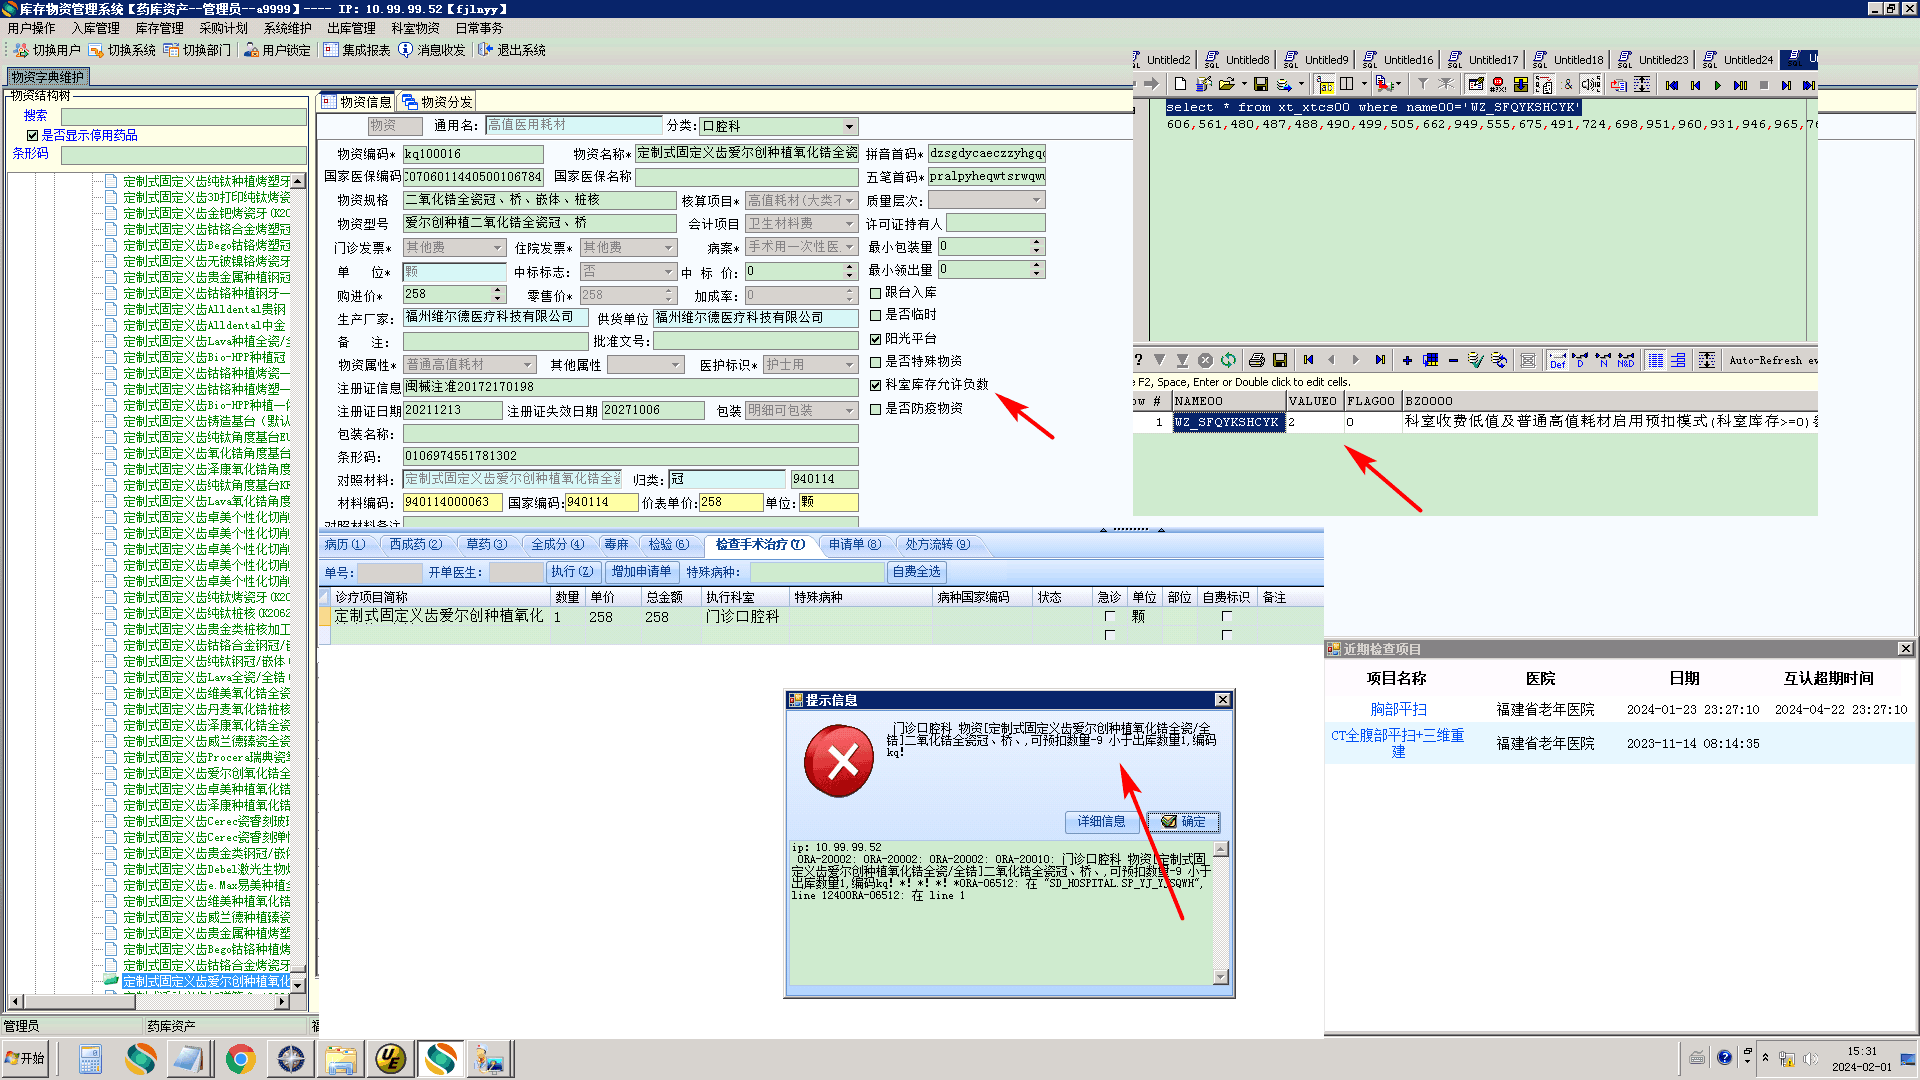Click the 物资编码 input field

473,154
